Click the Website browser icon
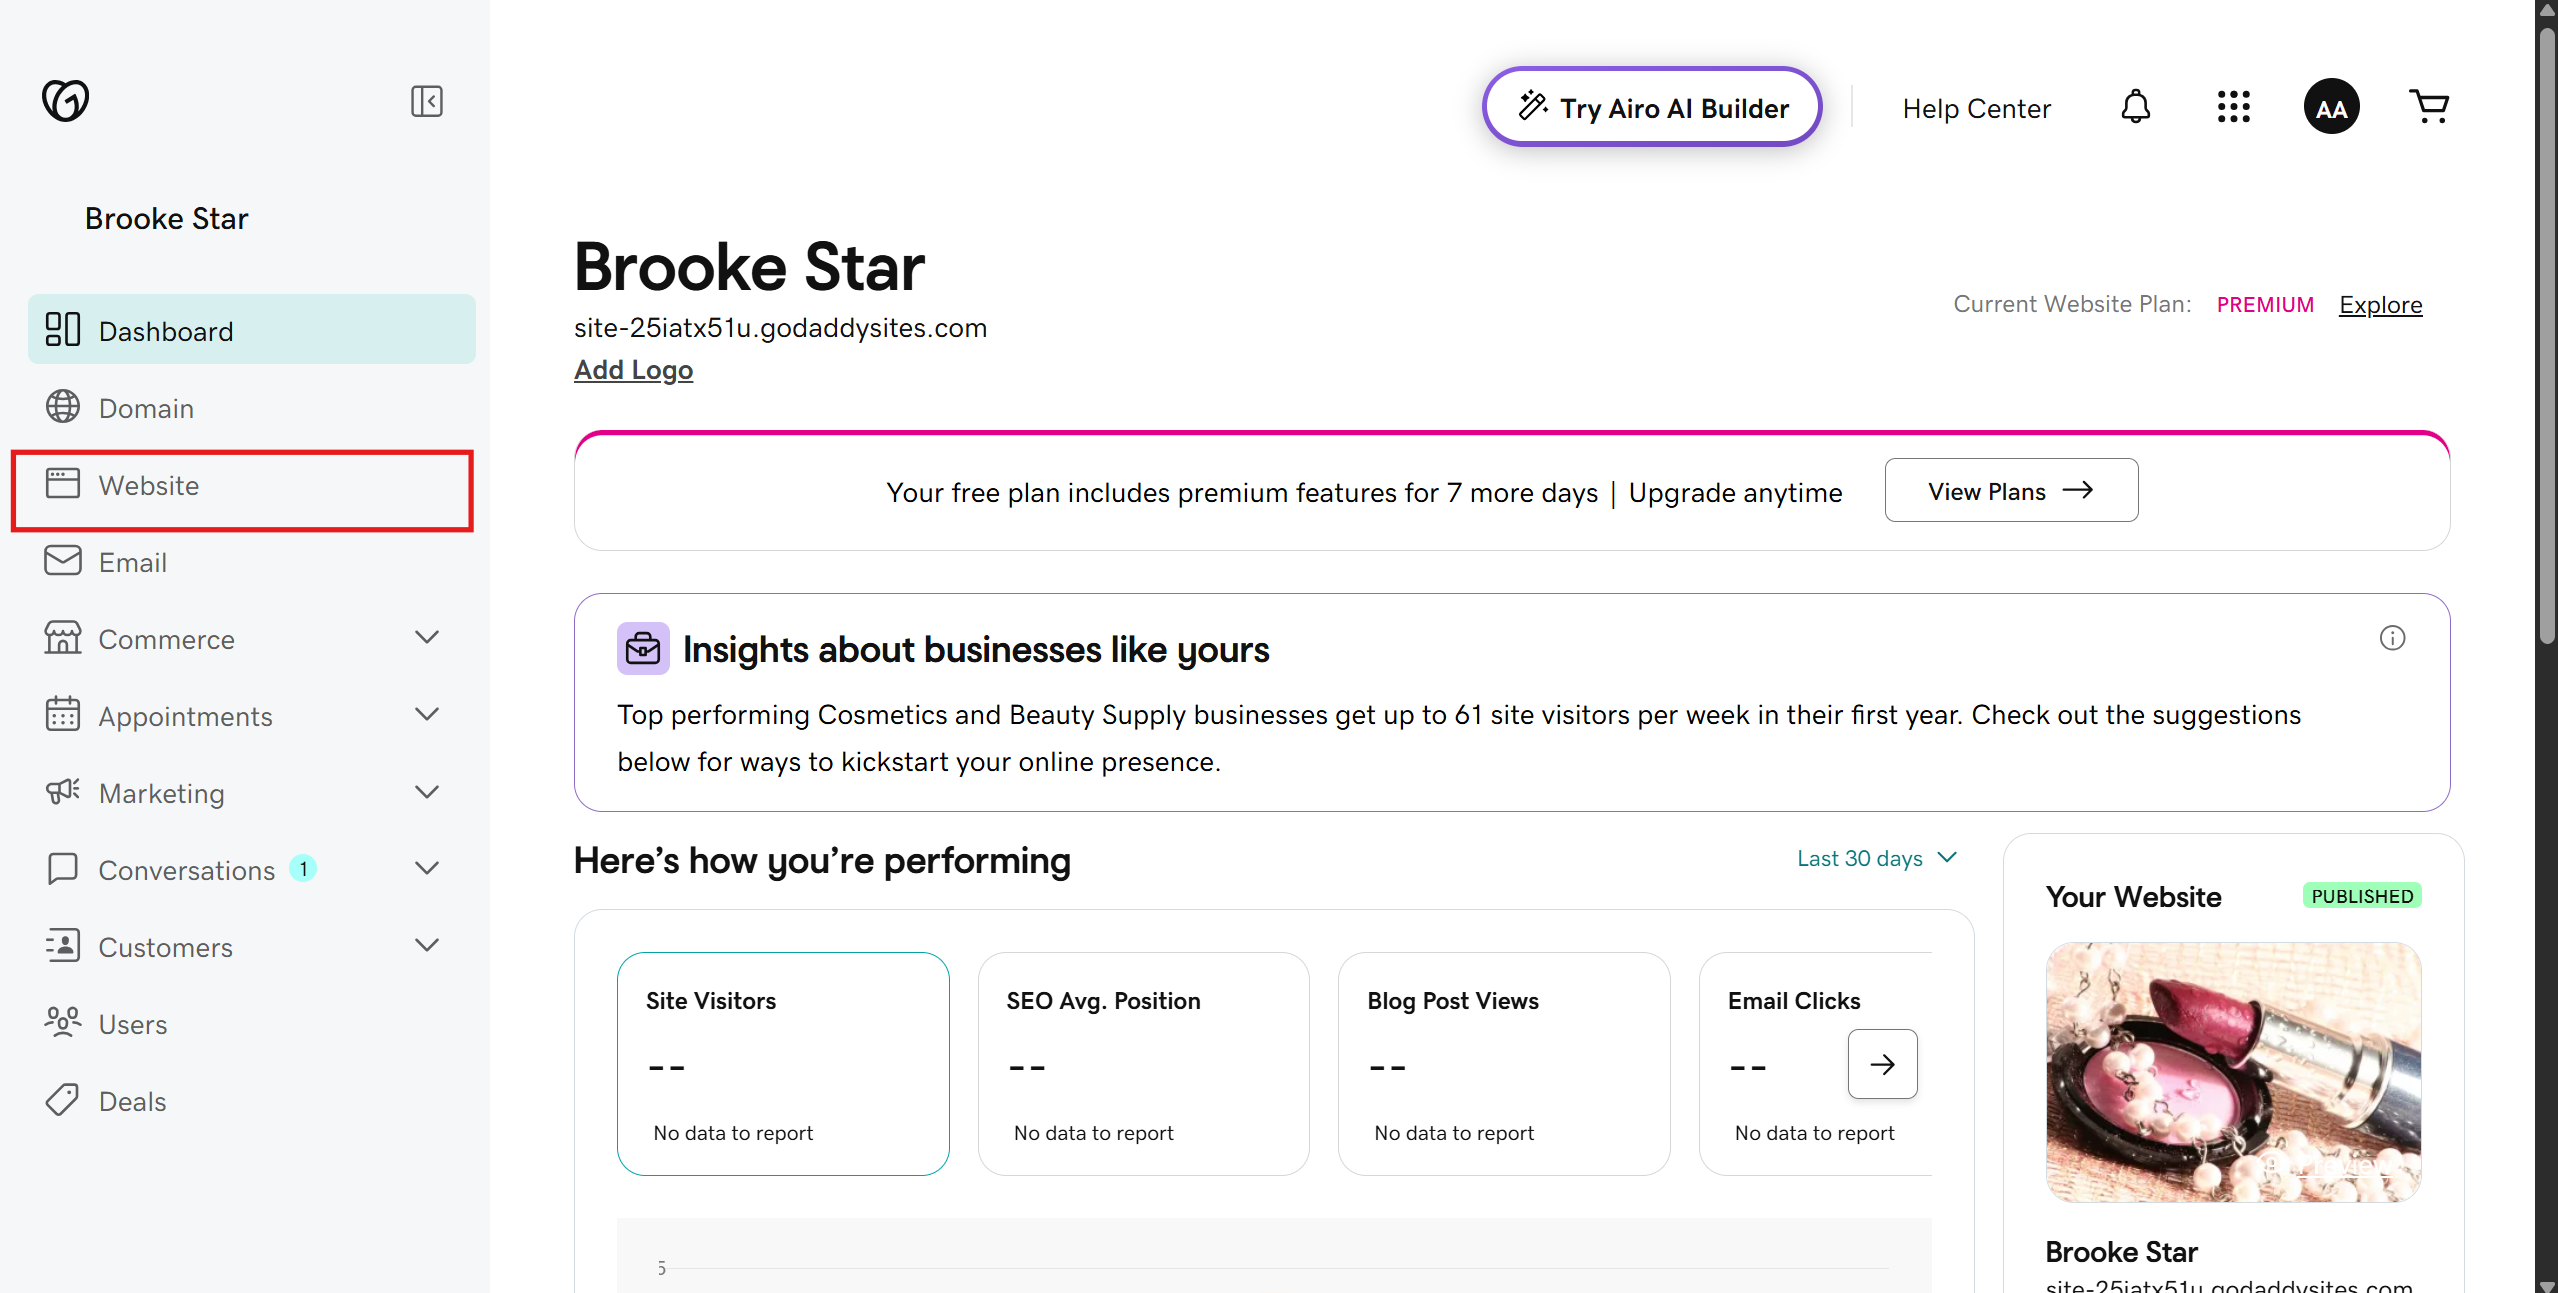 [x=63, y=484]
